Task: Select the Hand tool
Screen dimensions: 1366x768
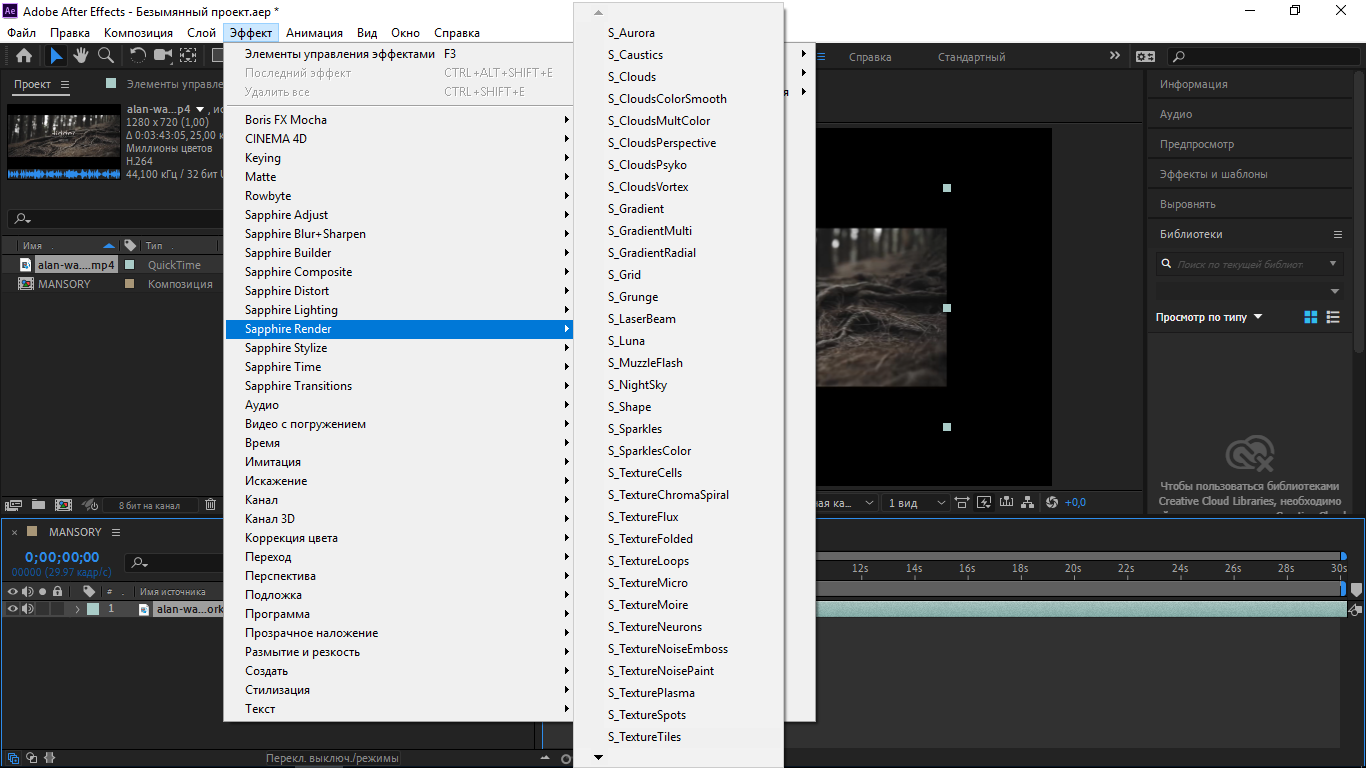Action: [80, 56]
